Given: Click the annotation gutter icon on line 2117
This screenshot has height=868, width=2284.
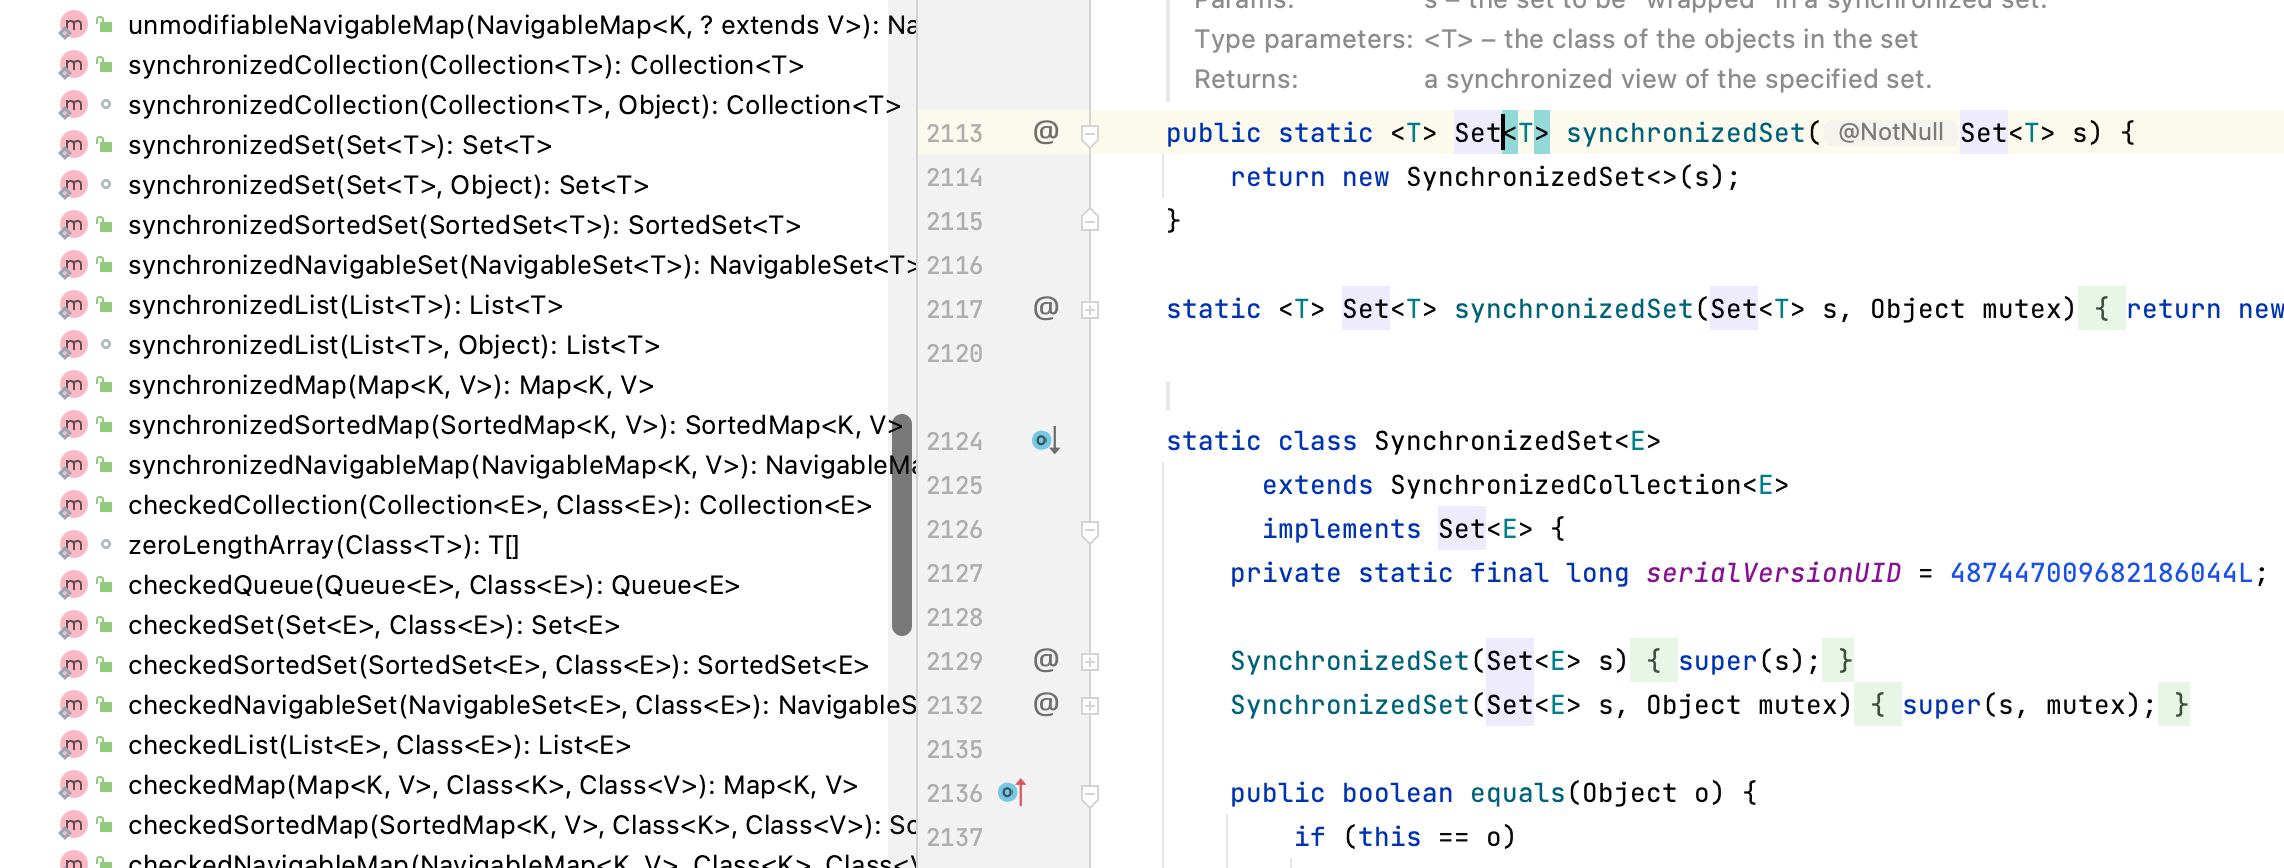Looking at the screenshot, I should pos(1045,308).
